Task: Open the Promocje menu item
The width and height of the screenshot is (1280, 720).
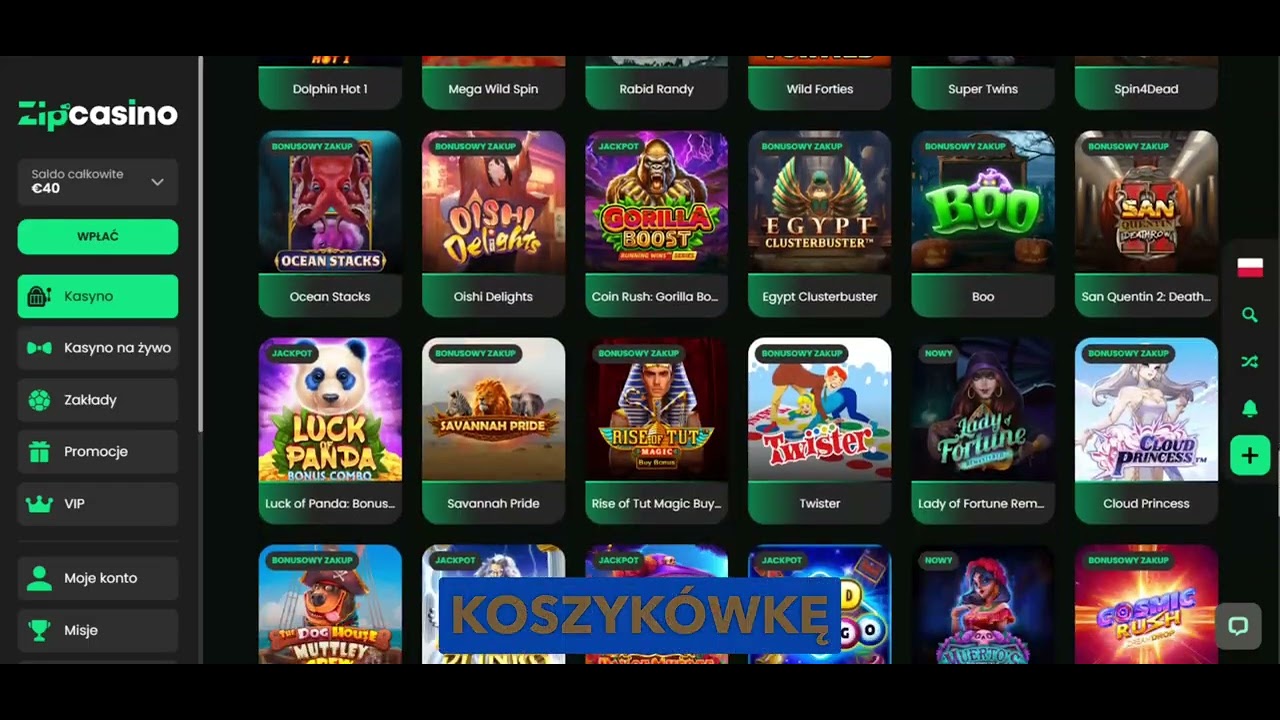Action: pyautogui.click(x=98, y=452)
